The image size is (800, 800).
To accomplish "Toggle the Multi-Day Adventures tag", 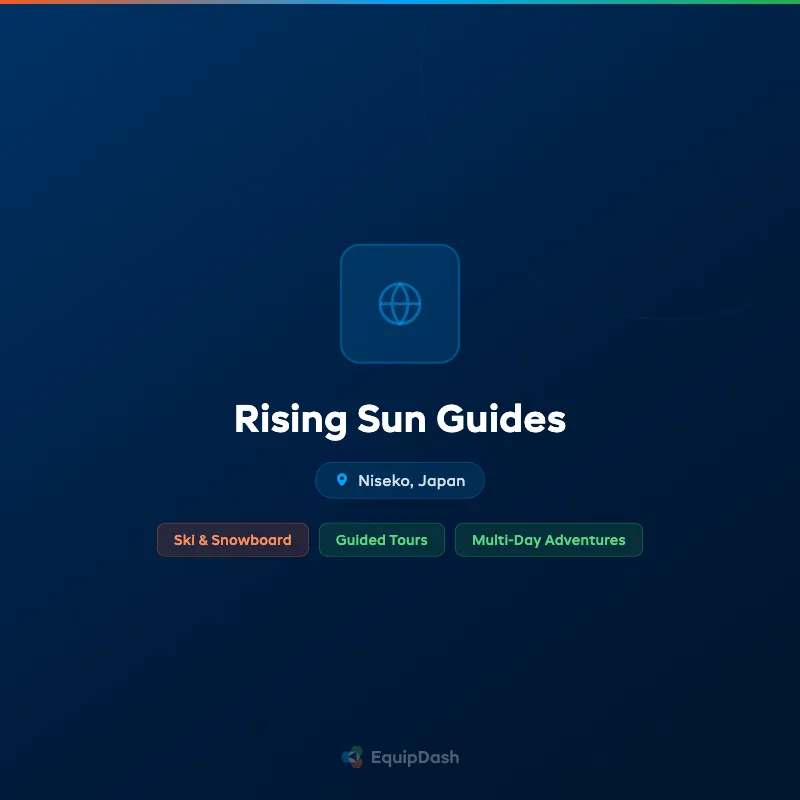I will pos(548,540).
